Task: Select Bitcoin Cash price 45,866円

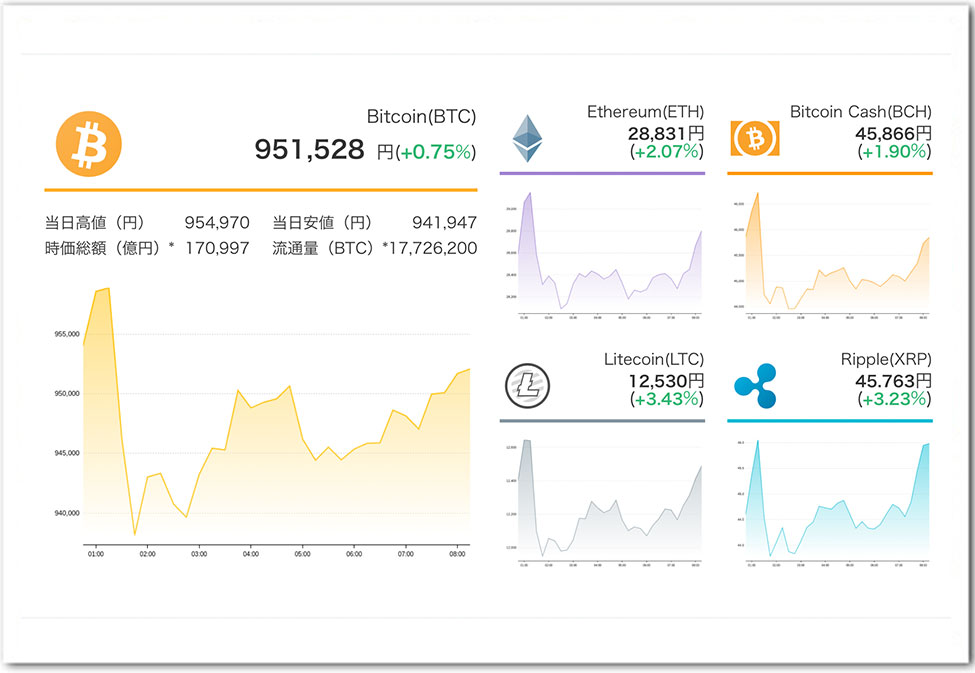Action: pyautogui.click(x=893, y=134)
